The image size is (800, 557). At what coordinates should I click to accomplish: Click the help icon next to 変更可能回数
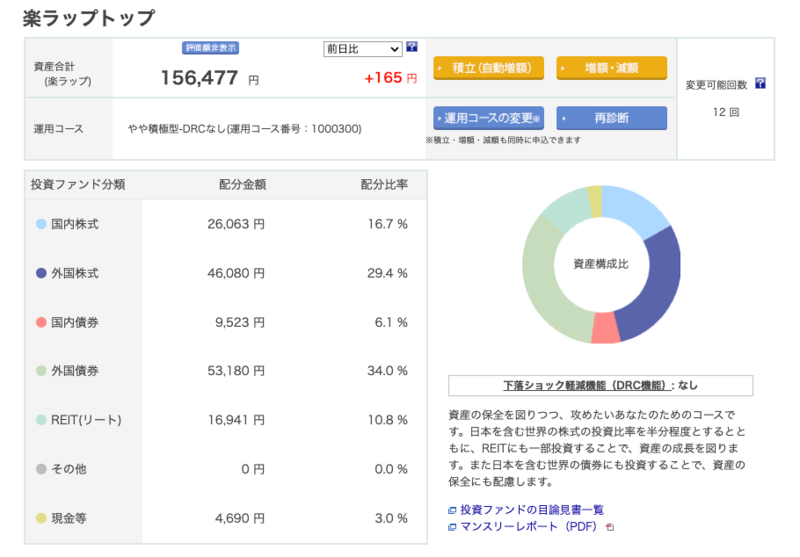point(760,84)
